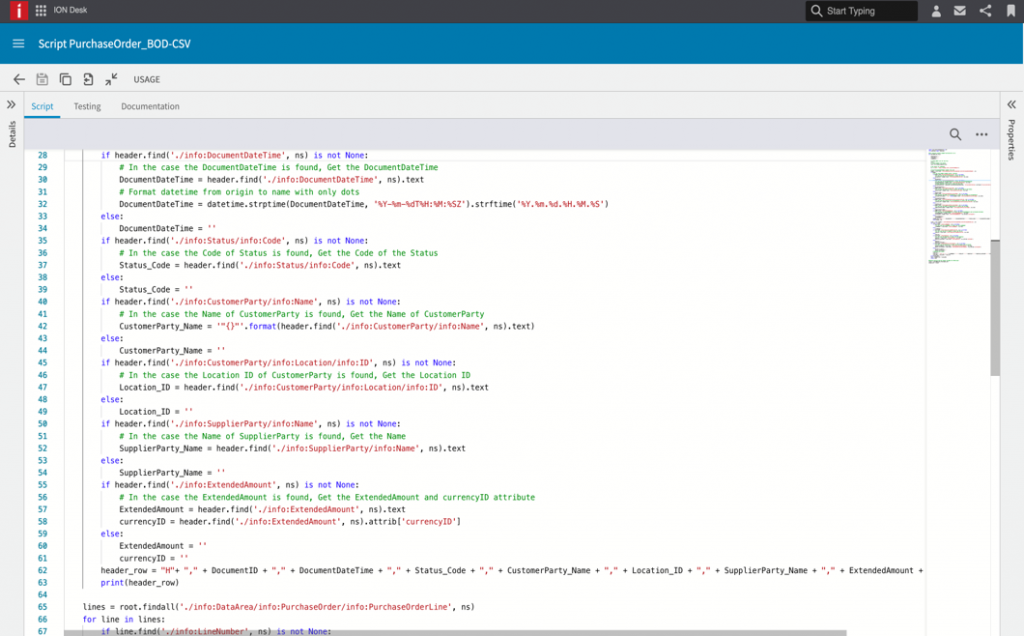Search within the script editor
The width and height of the screenshot is (1024, 636).
pos(955,134)
